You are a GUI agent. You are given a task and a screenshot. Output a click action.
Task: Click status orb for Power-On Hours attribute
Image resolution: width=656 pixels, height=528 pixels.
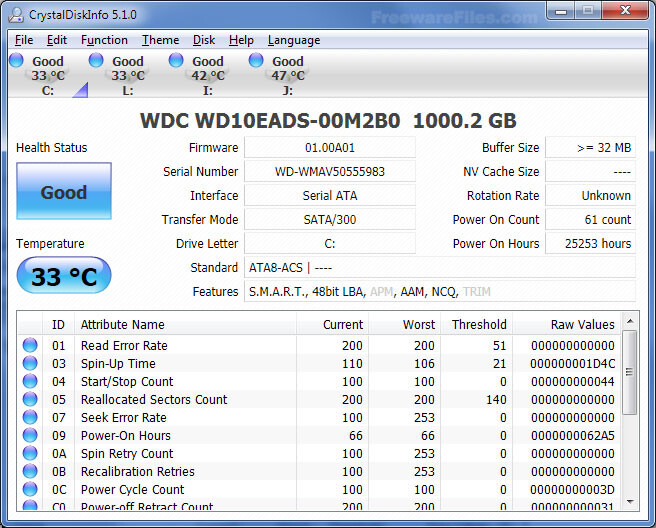click(x=30, y=435)
